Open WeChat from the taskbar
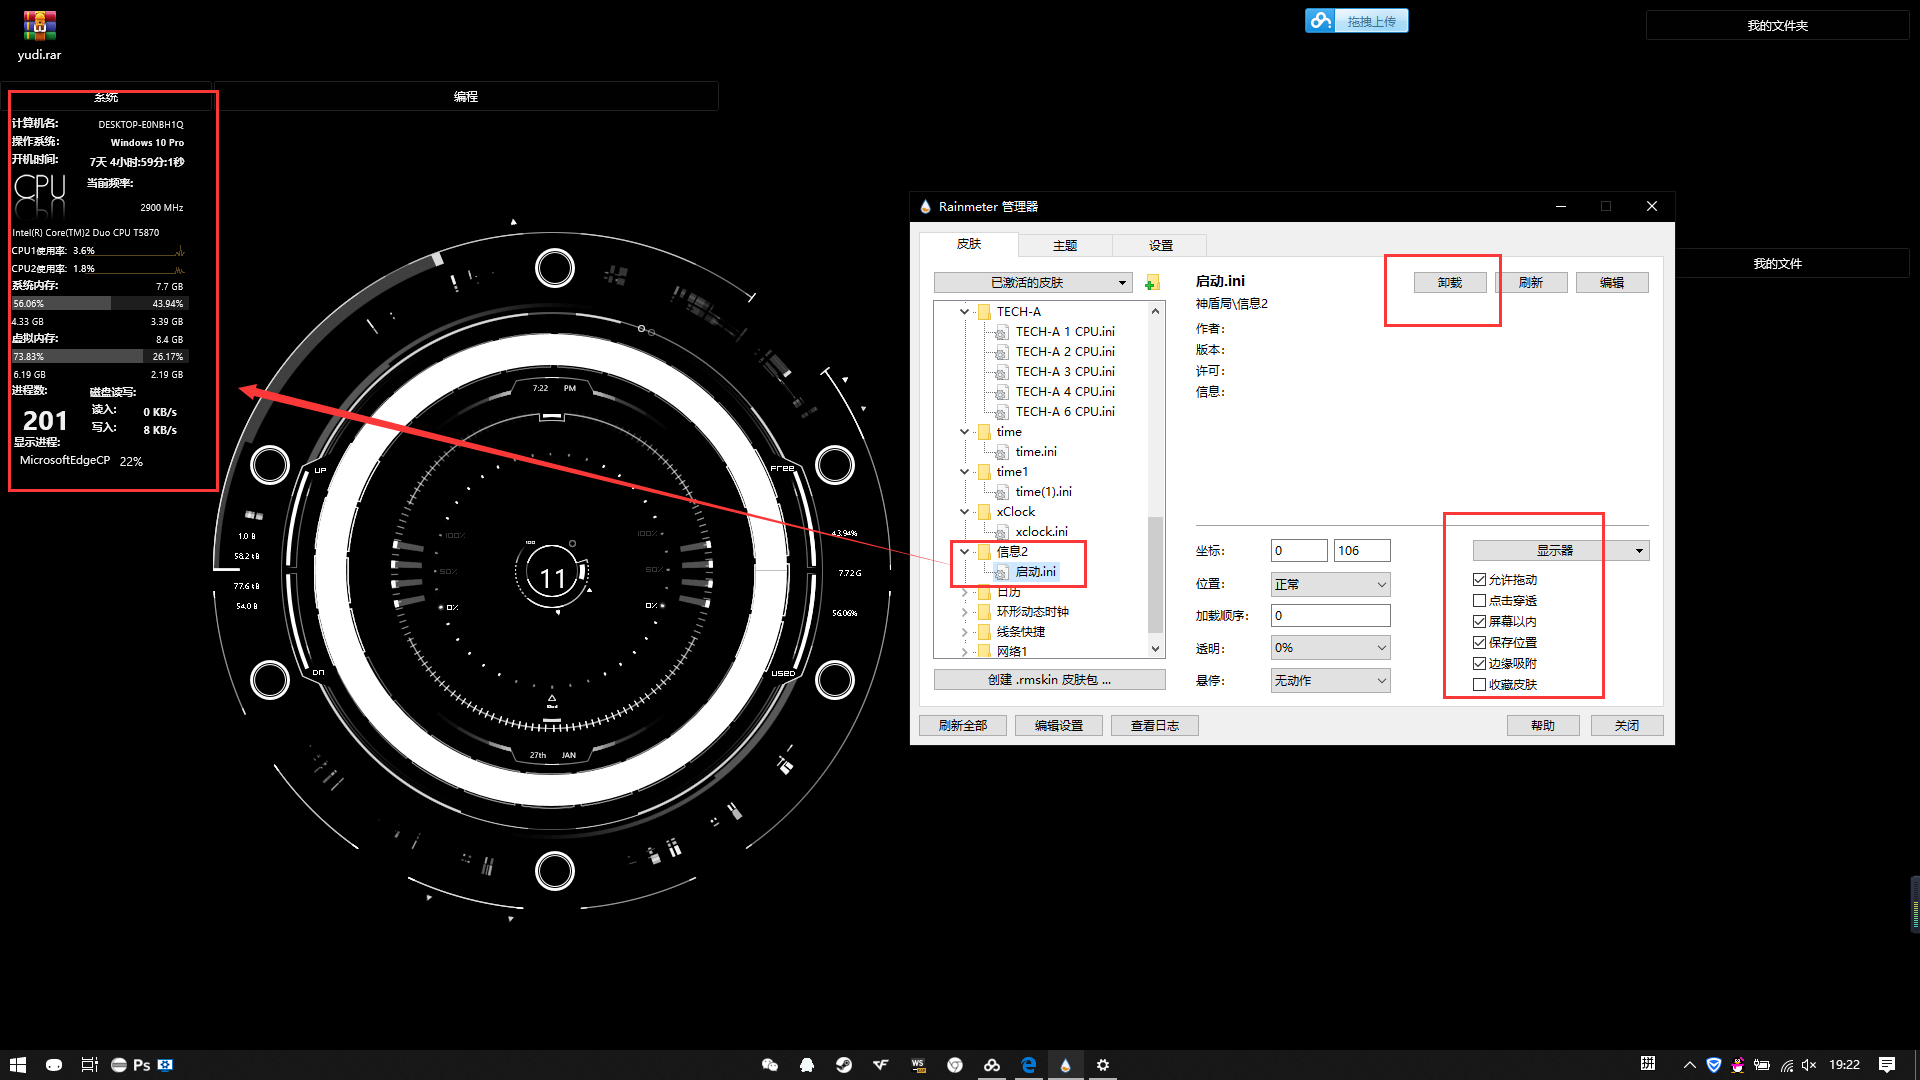The width and height of the screenshot is (1920, 1080). click(769, 1065)
